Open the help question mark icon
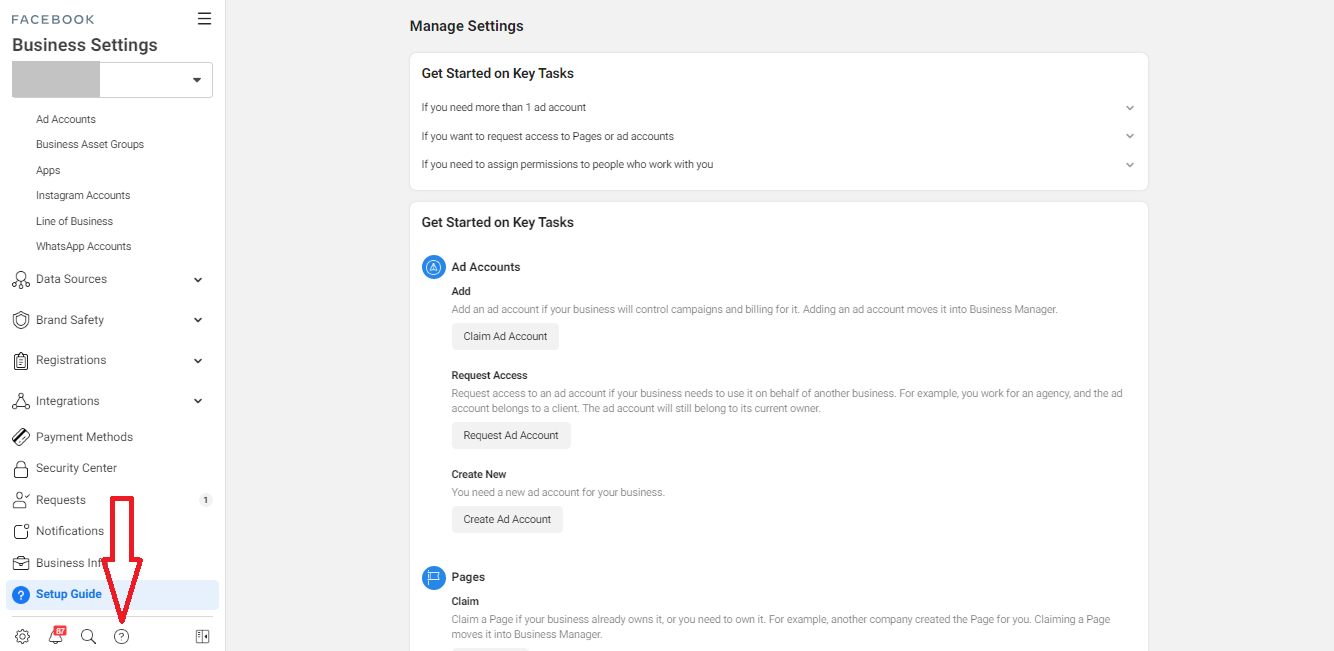 click(121, 637)
